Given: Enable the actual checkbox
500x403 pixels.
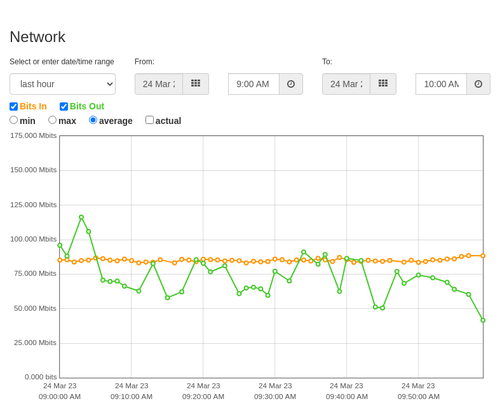Looking at the screenshot, I should point(150,120).
